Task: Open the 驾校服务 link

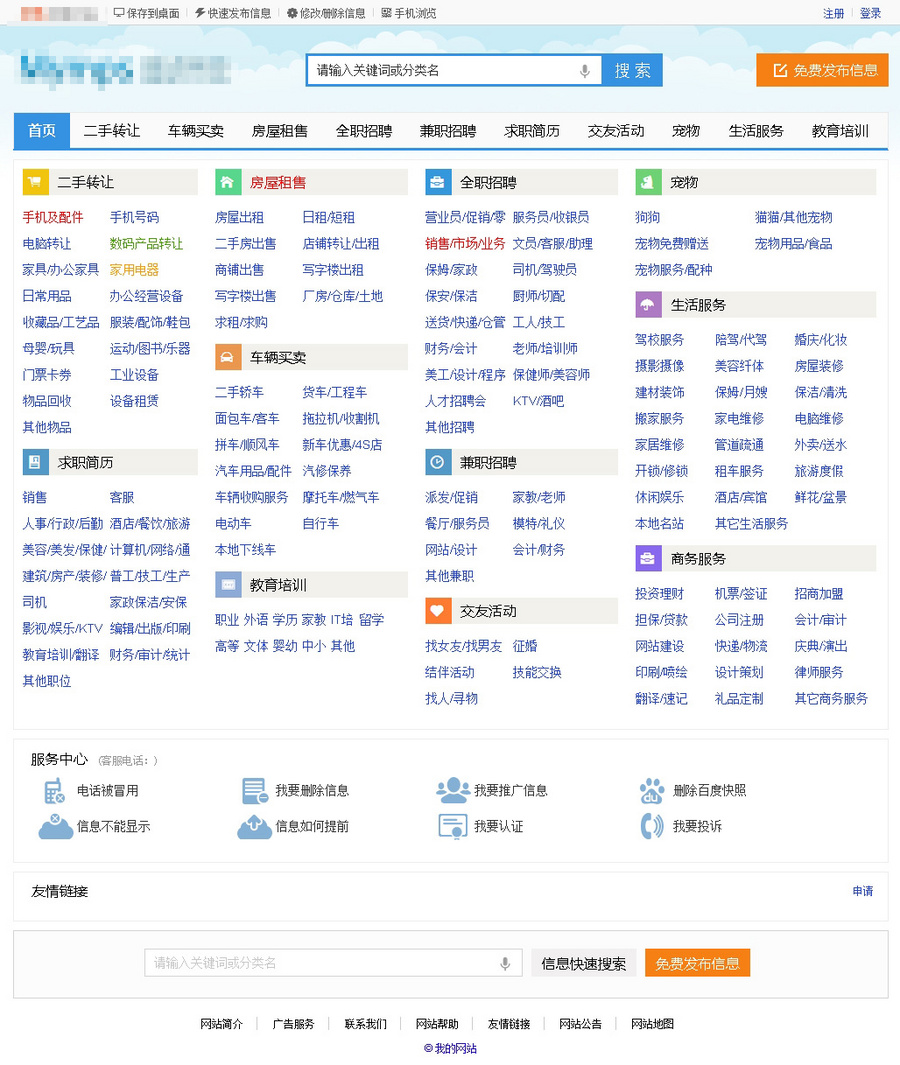Action: tap(660, 340)
